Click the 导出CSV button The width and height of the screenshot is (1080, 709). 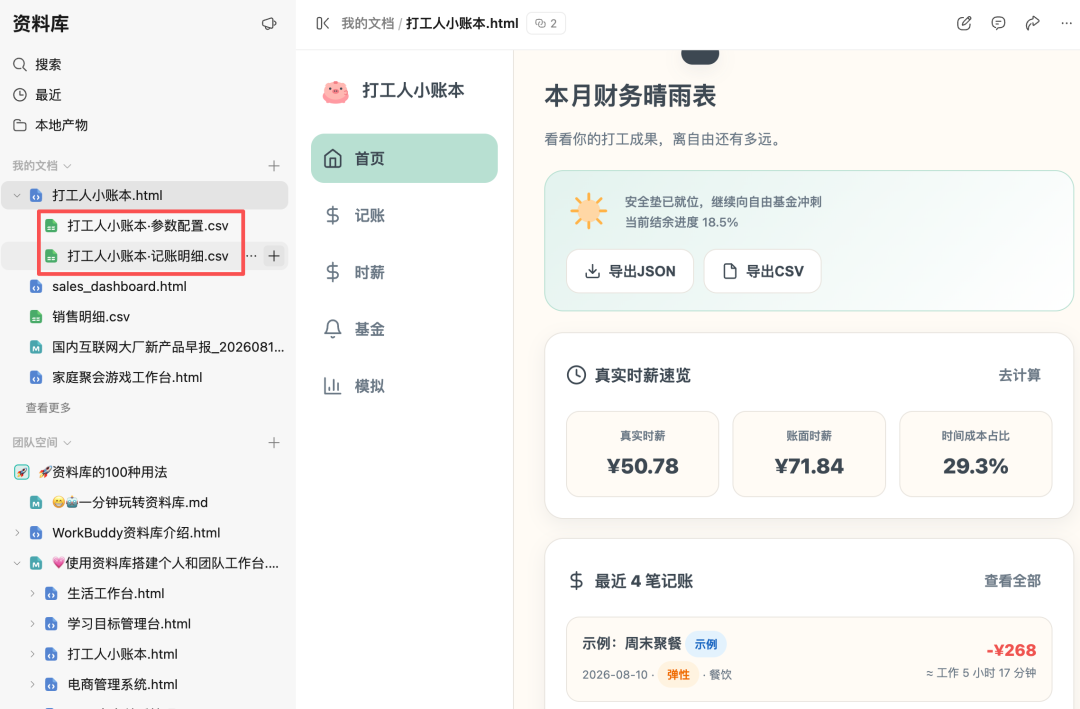click(x=762, y=271)
